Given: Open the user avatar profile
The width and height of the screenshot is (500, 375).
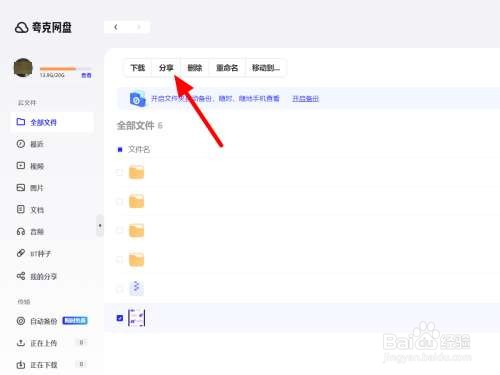Looking at the screenshot, I should (x=23, y=67).
